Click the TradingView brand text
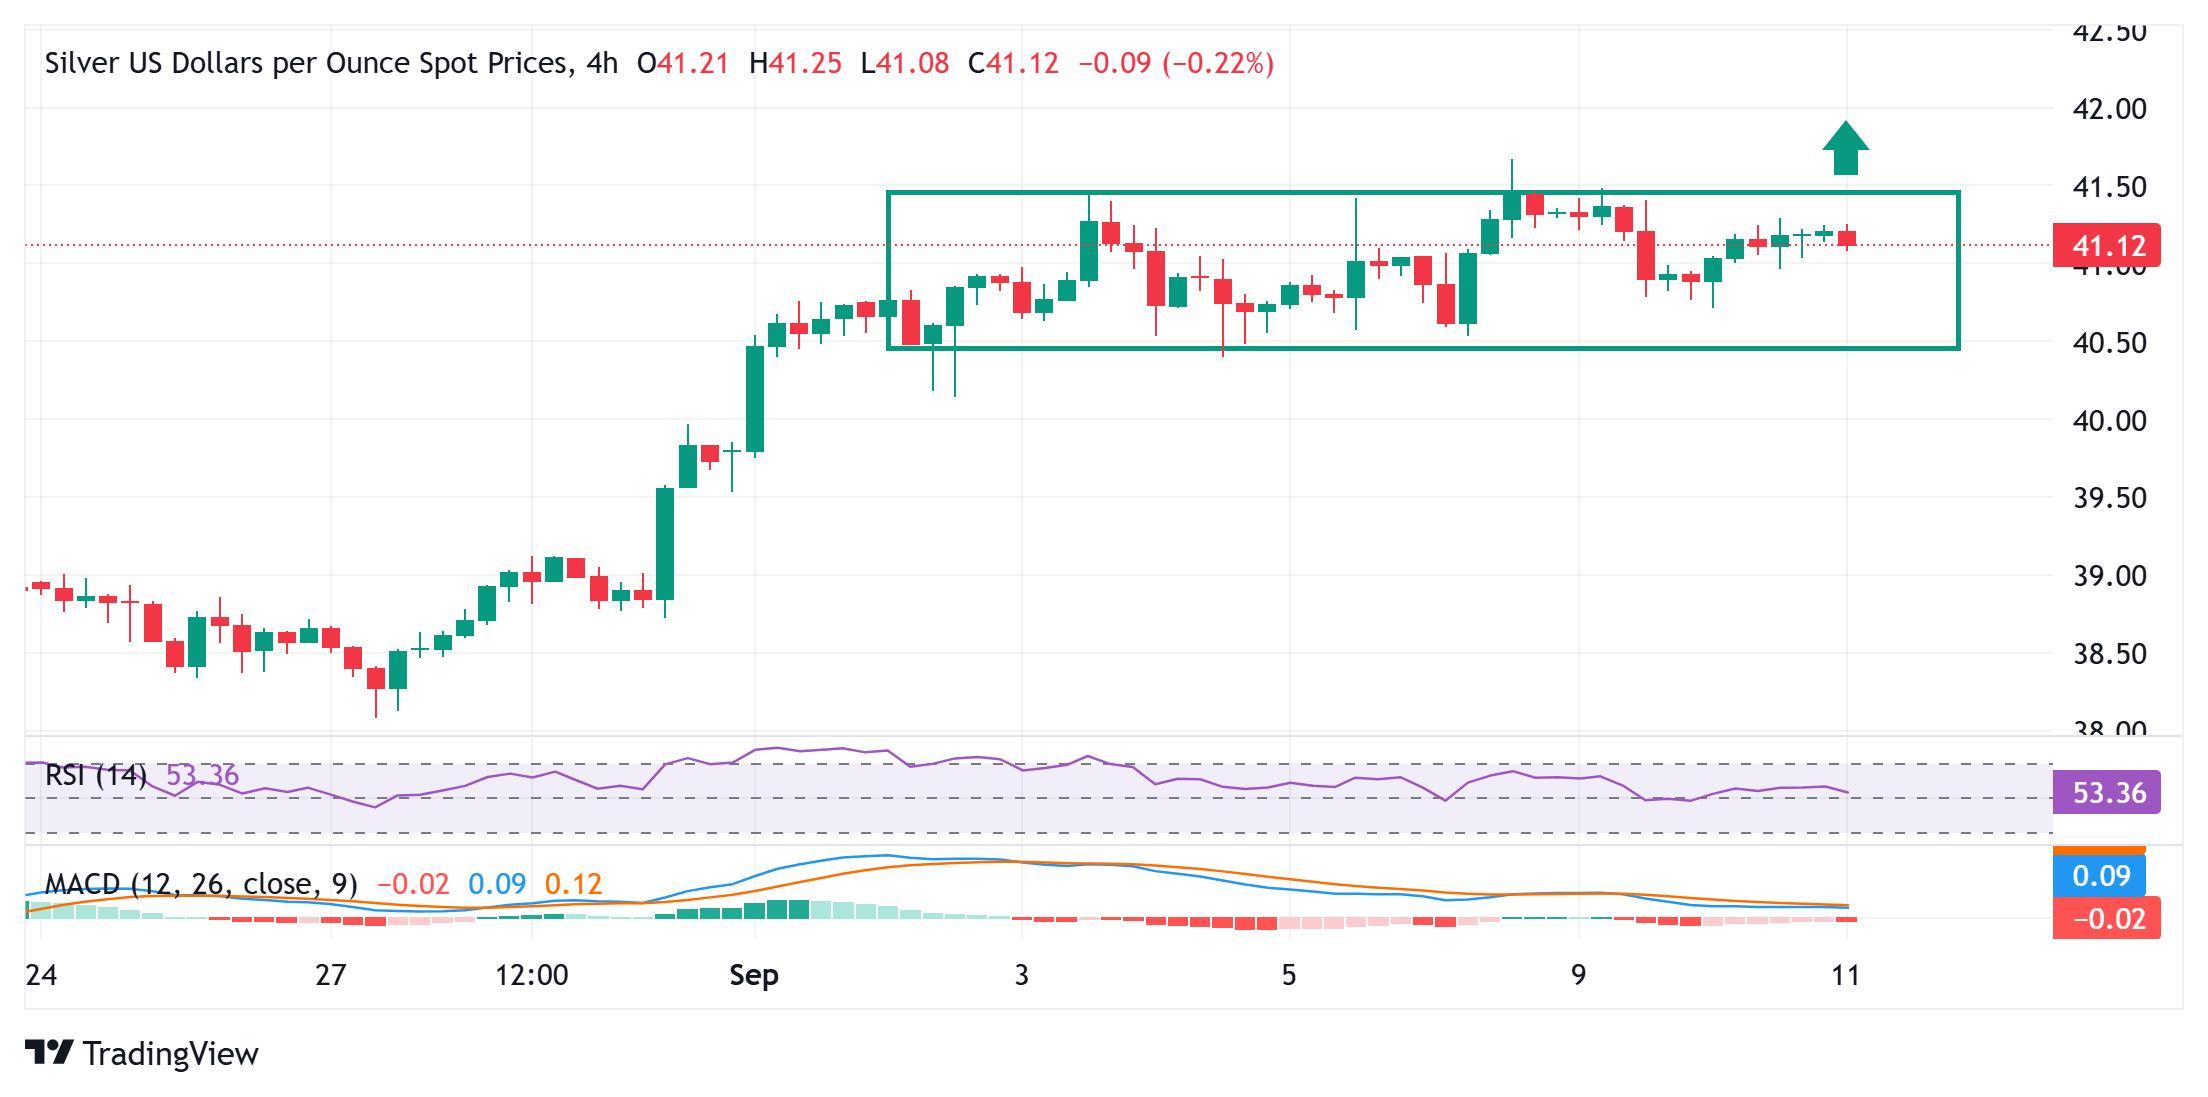 170,1054
